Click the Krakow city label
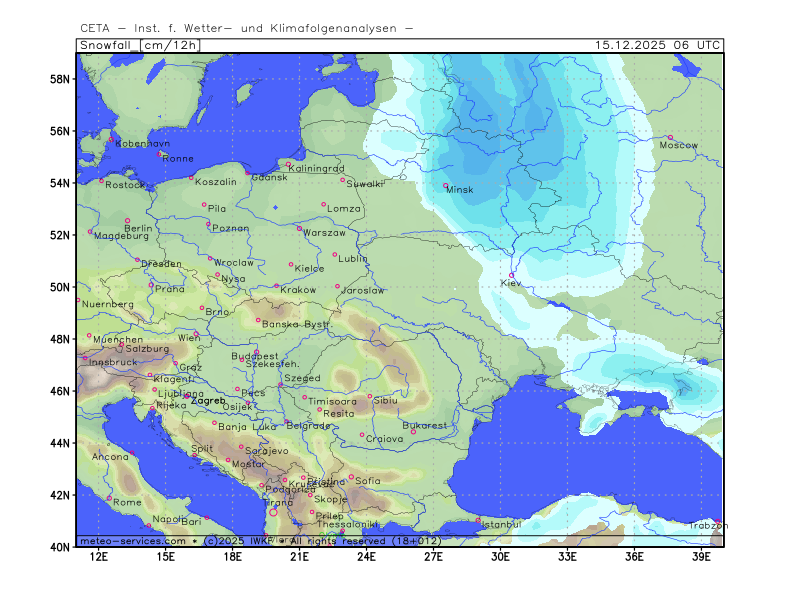 (x=298, y=290)
